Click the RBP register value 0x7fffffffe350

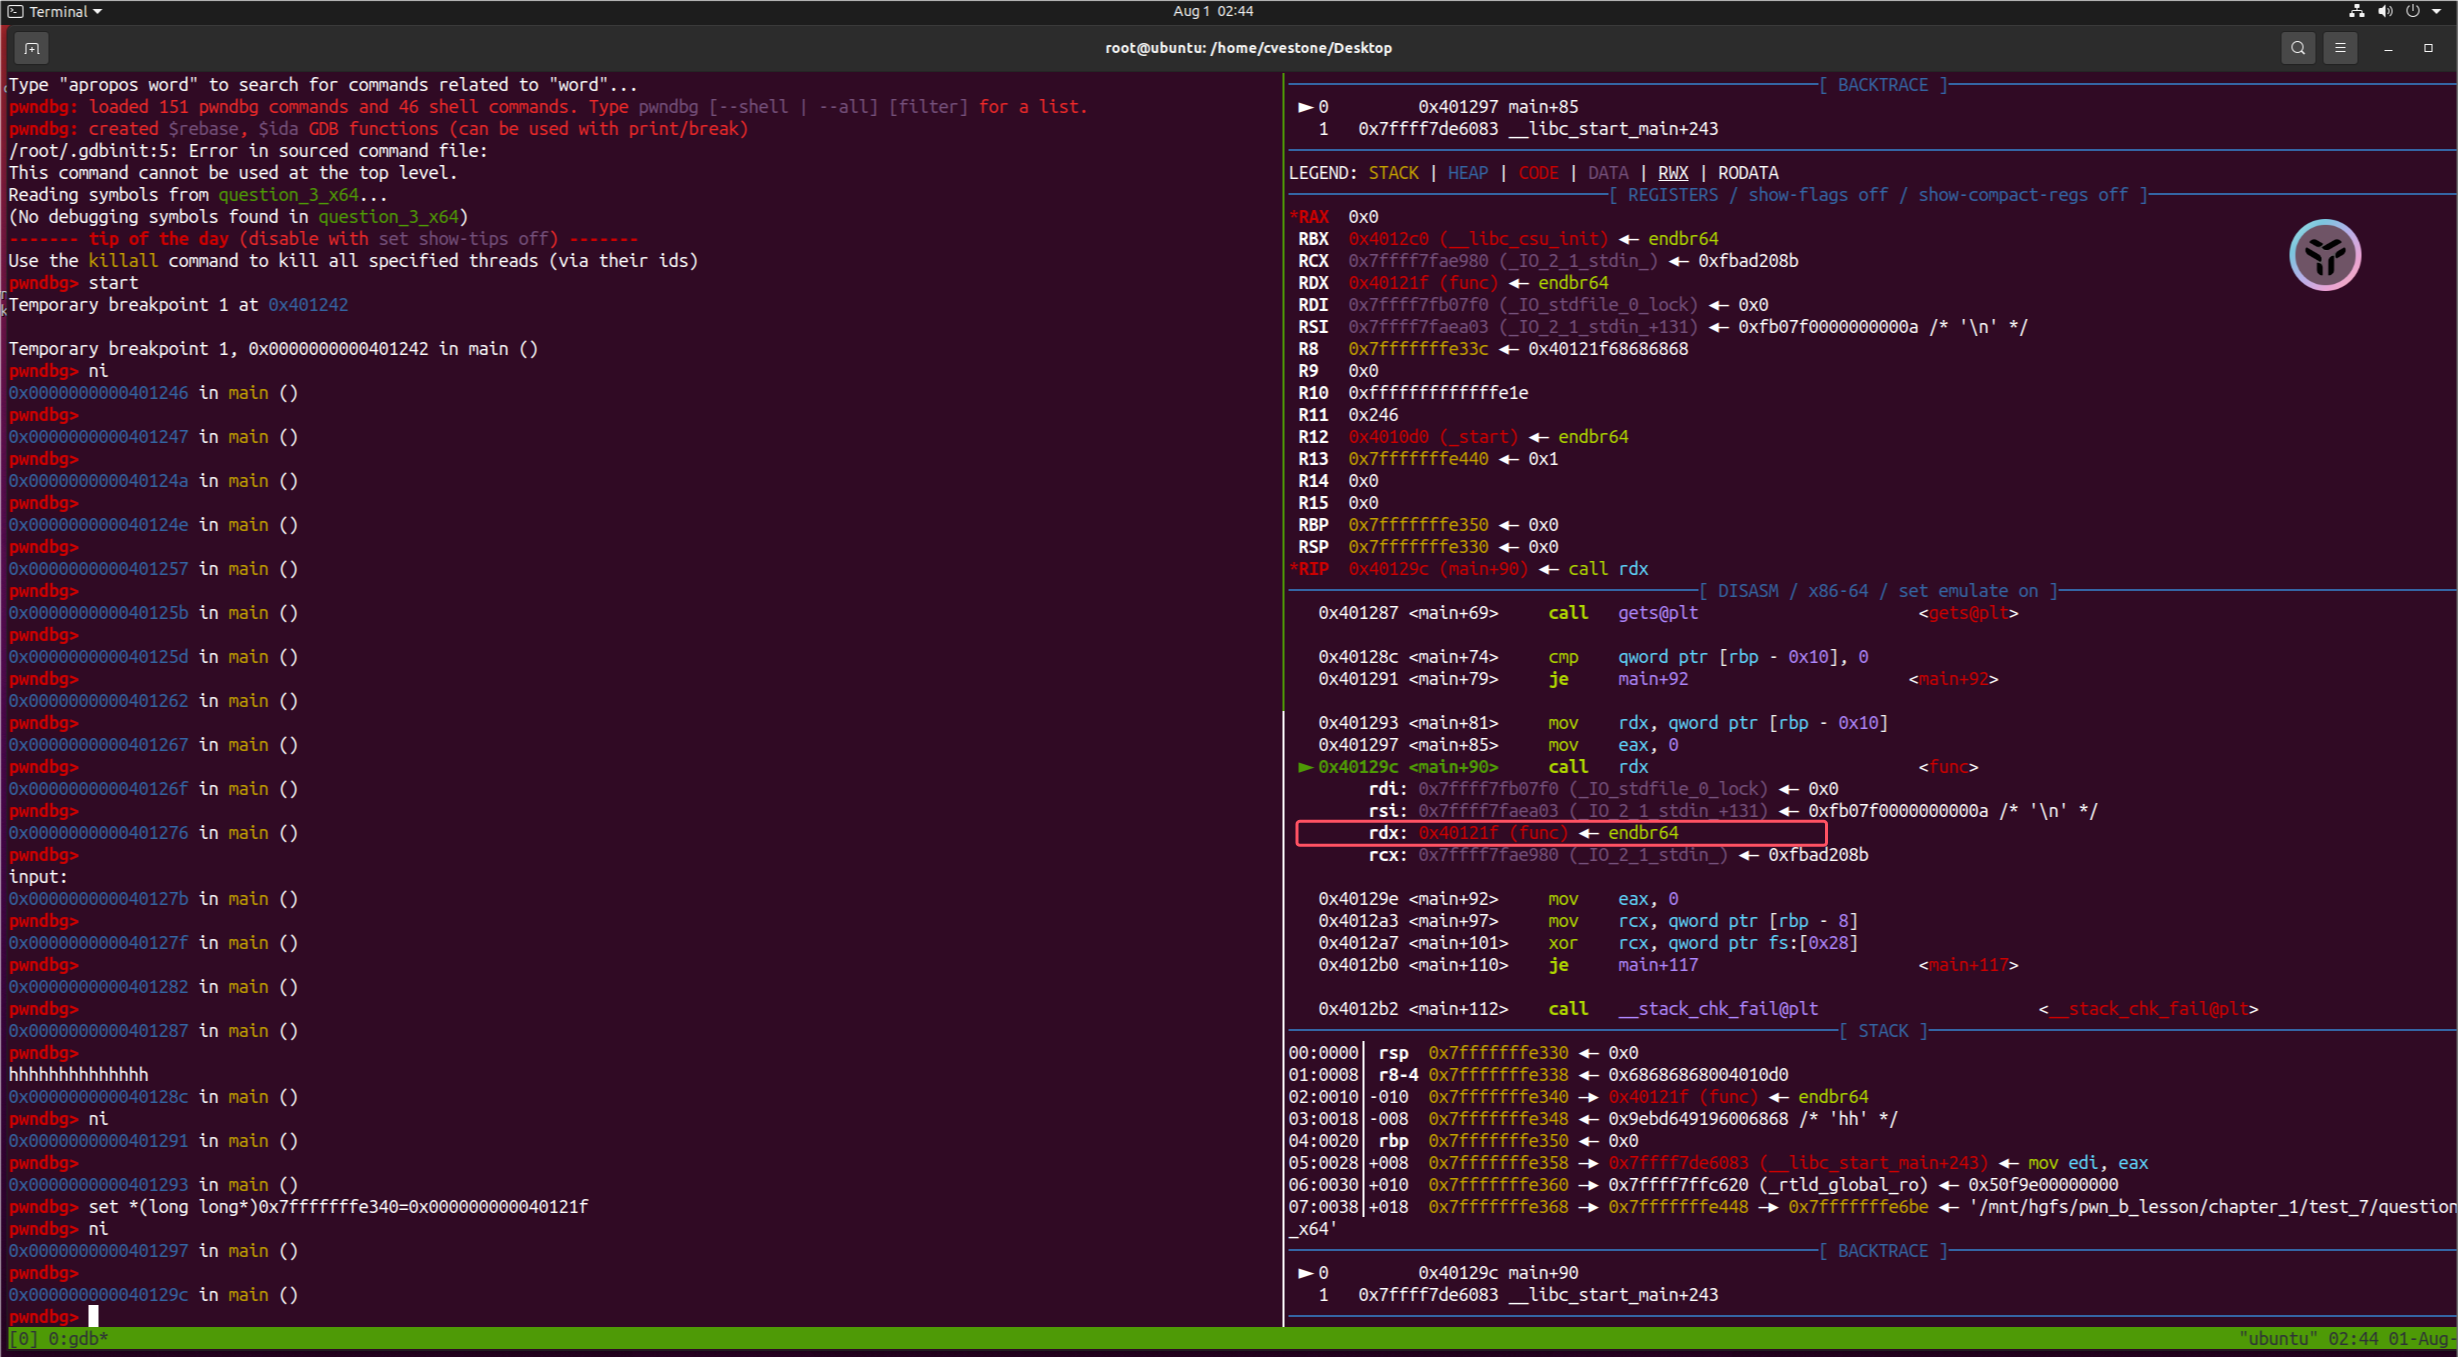coord(1418,525)
